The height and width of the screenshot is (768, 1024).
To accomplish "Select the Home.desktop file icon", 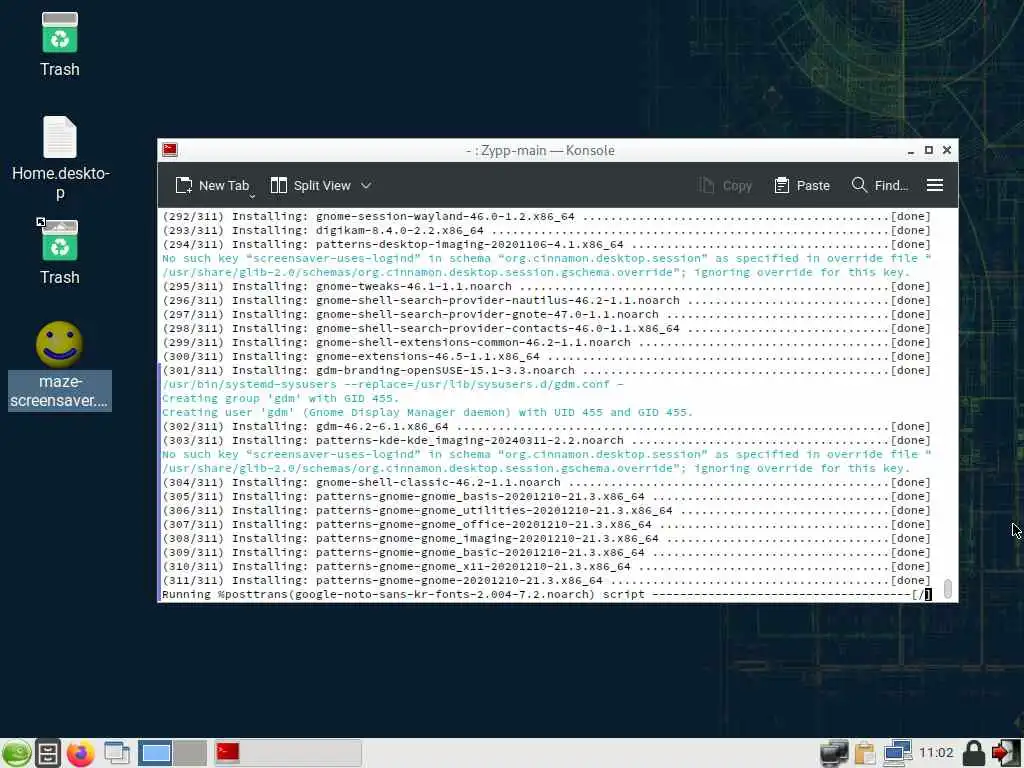I will pyautogui.click(x=60, y=157).
